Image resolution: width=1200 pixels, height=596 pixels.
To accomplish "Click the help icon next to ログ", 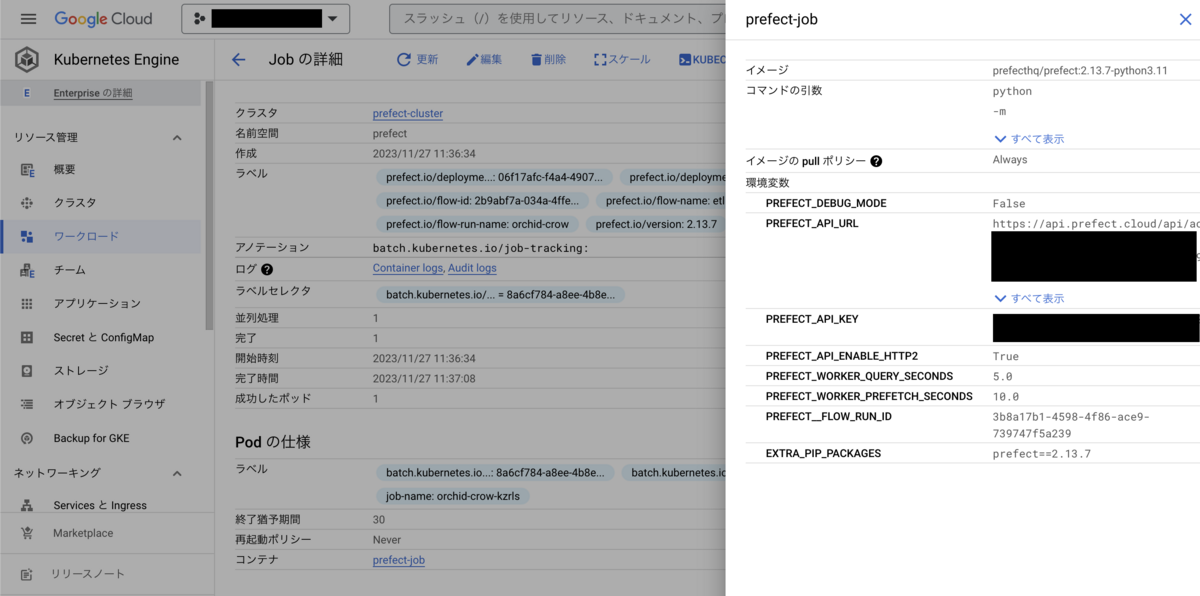I will (x=267, y=269).
